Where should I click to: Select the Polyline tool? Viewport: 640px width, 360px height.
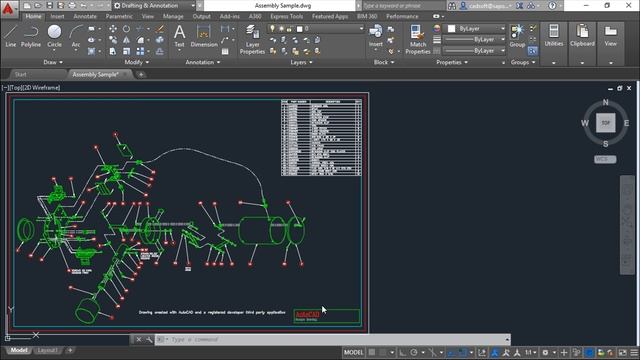click(31, 36)
